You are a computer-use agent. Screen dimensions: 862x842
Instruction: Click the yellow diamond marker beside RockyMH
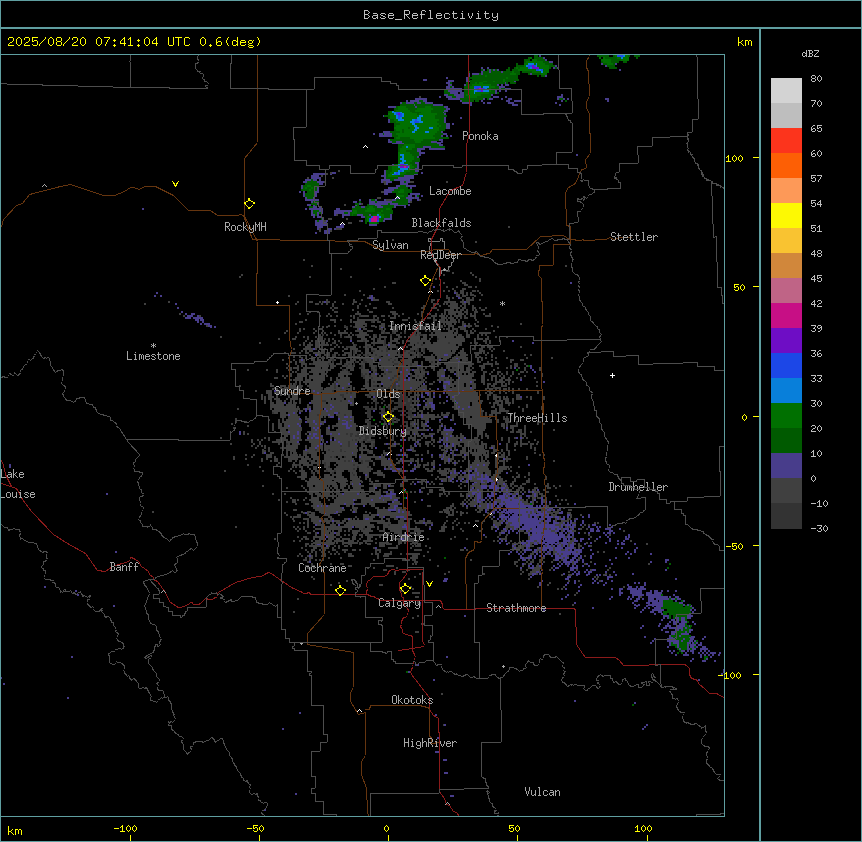tap(250, 204)
